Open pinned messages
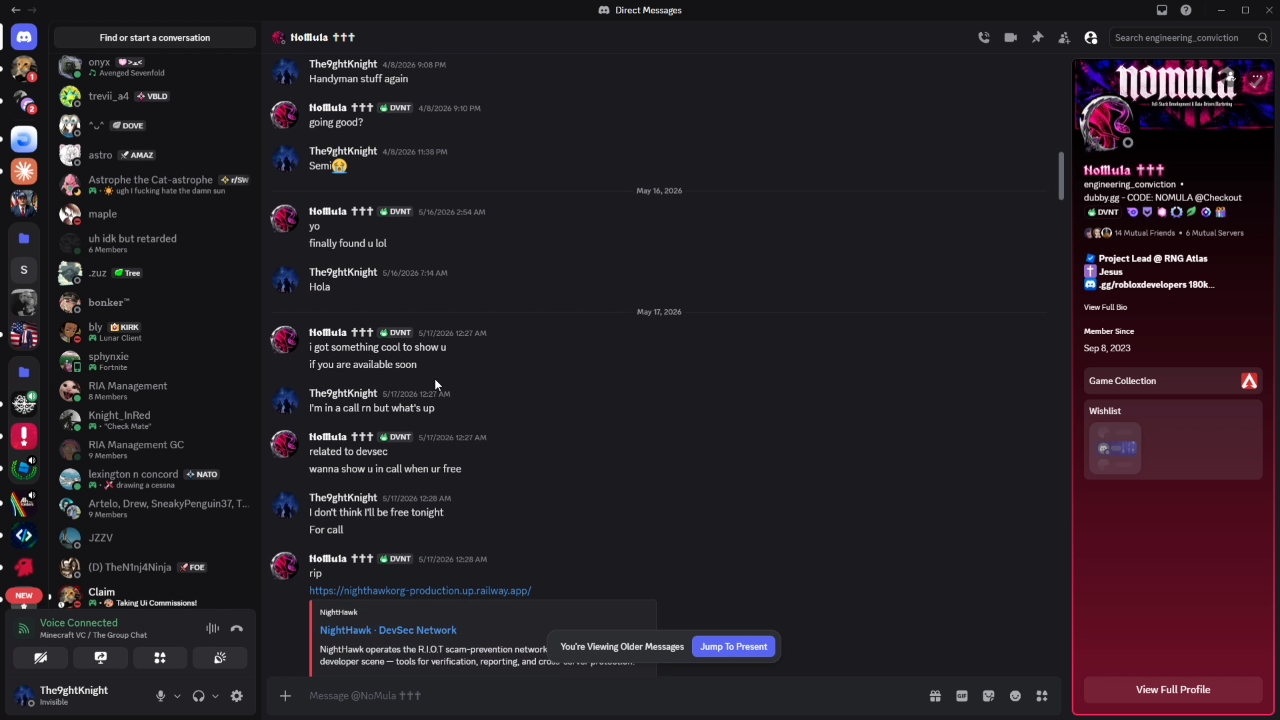 (1037, 38)
